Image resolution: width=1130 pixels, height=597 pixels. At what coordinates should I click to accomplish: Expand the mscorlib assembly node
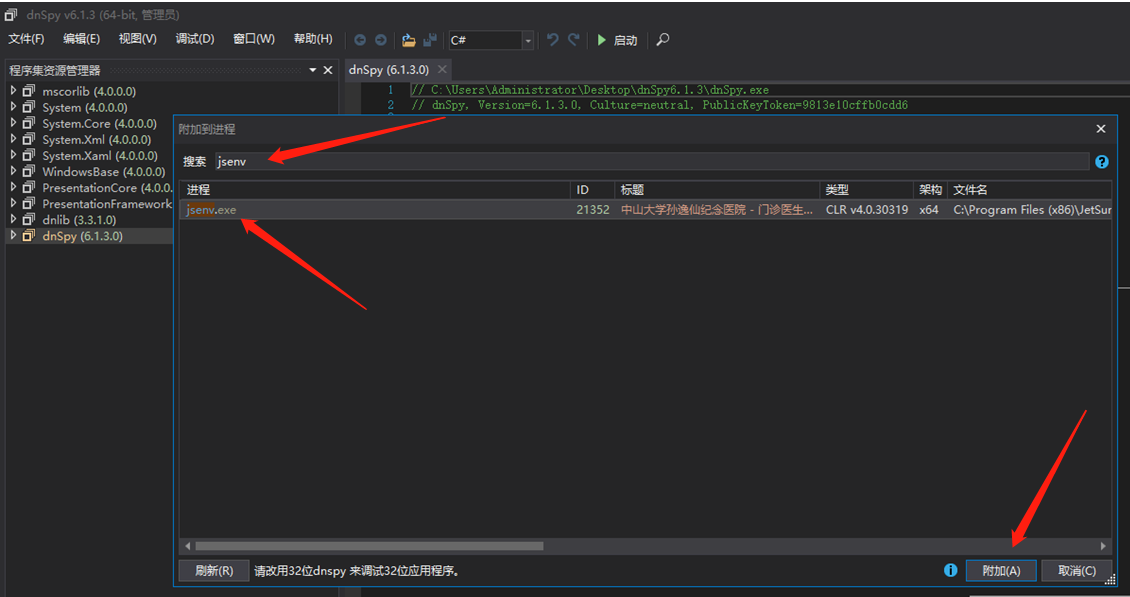click(x=14, y=90)
